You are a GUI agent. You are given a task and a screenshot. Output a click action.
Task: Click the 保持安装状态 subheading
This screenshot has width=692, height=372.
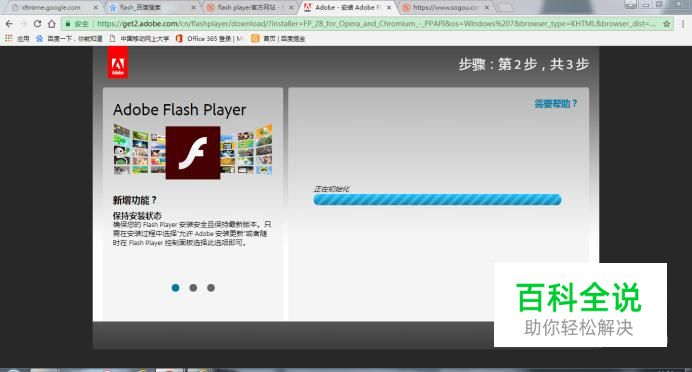tap(137, 215)
